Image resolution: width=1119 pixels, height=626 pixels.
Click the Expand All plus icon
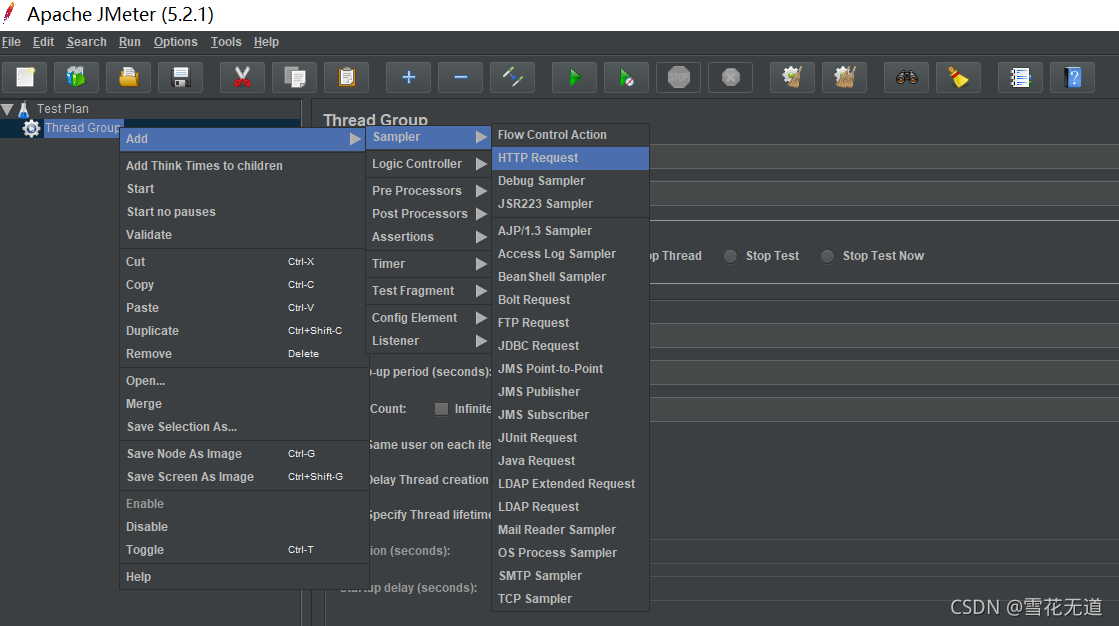click(409, 77)
